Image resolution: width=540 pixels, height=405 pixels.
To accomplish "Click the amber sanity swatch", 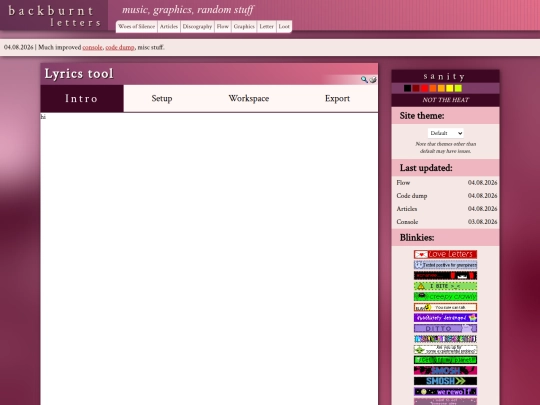I will pyautogui.click(x=441, y=89).
